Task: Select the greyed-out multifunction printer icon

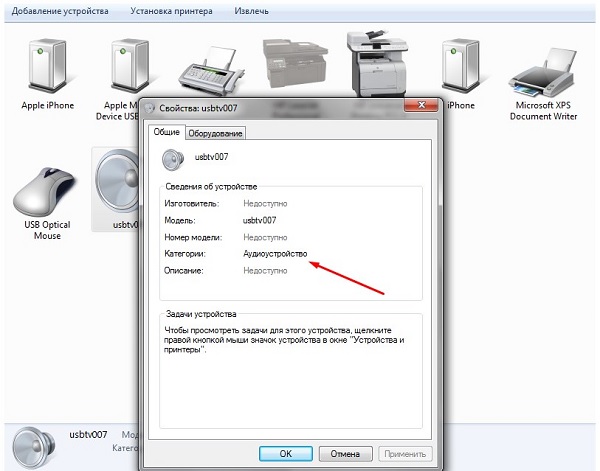Action: [x=295, y=63]
